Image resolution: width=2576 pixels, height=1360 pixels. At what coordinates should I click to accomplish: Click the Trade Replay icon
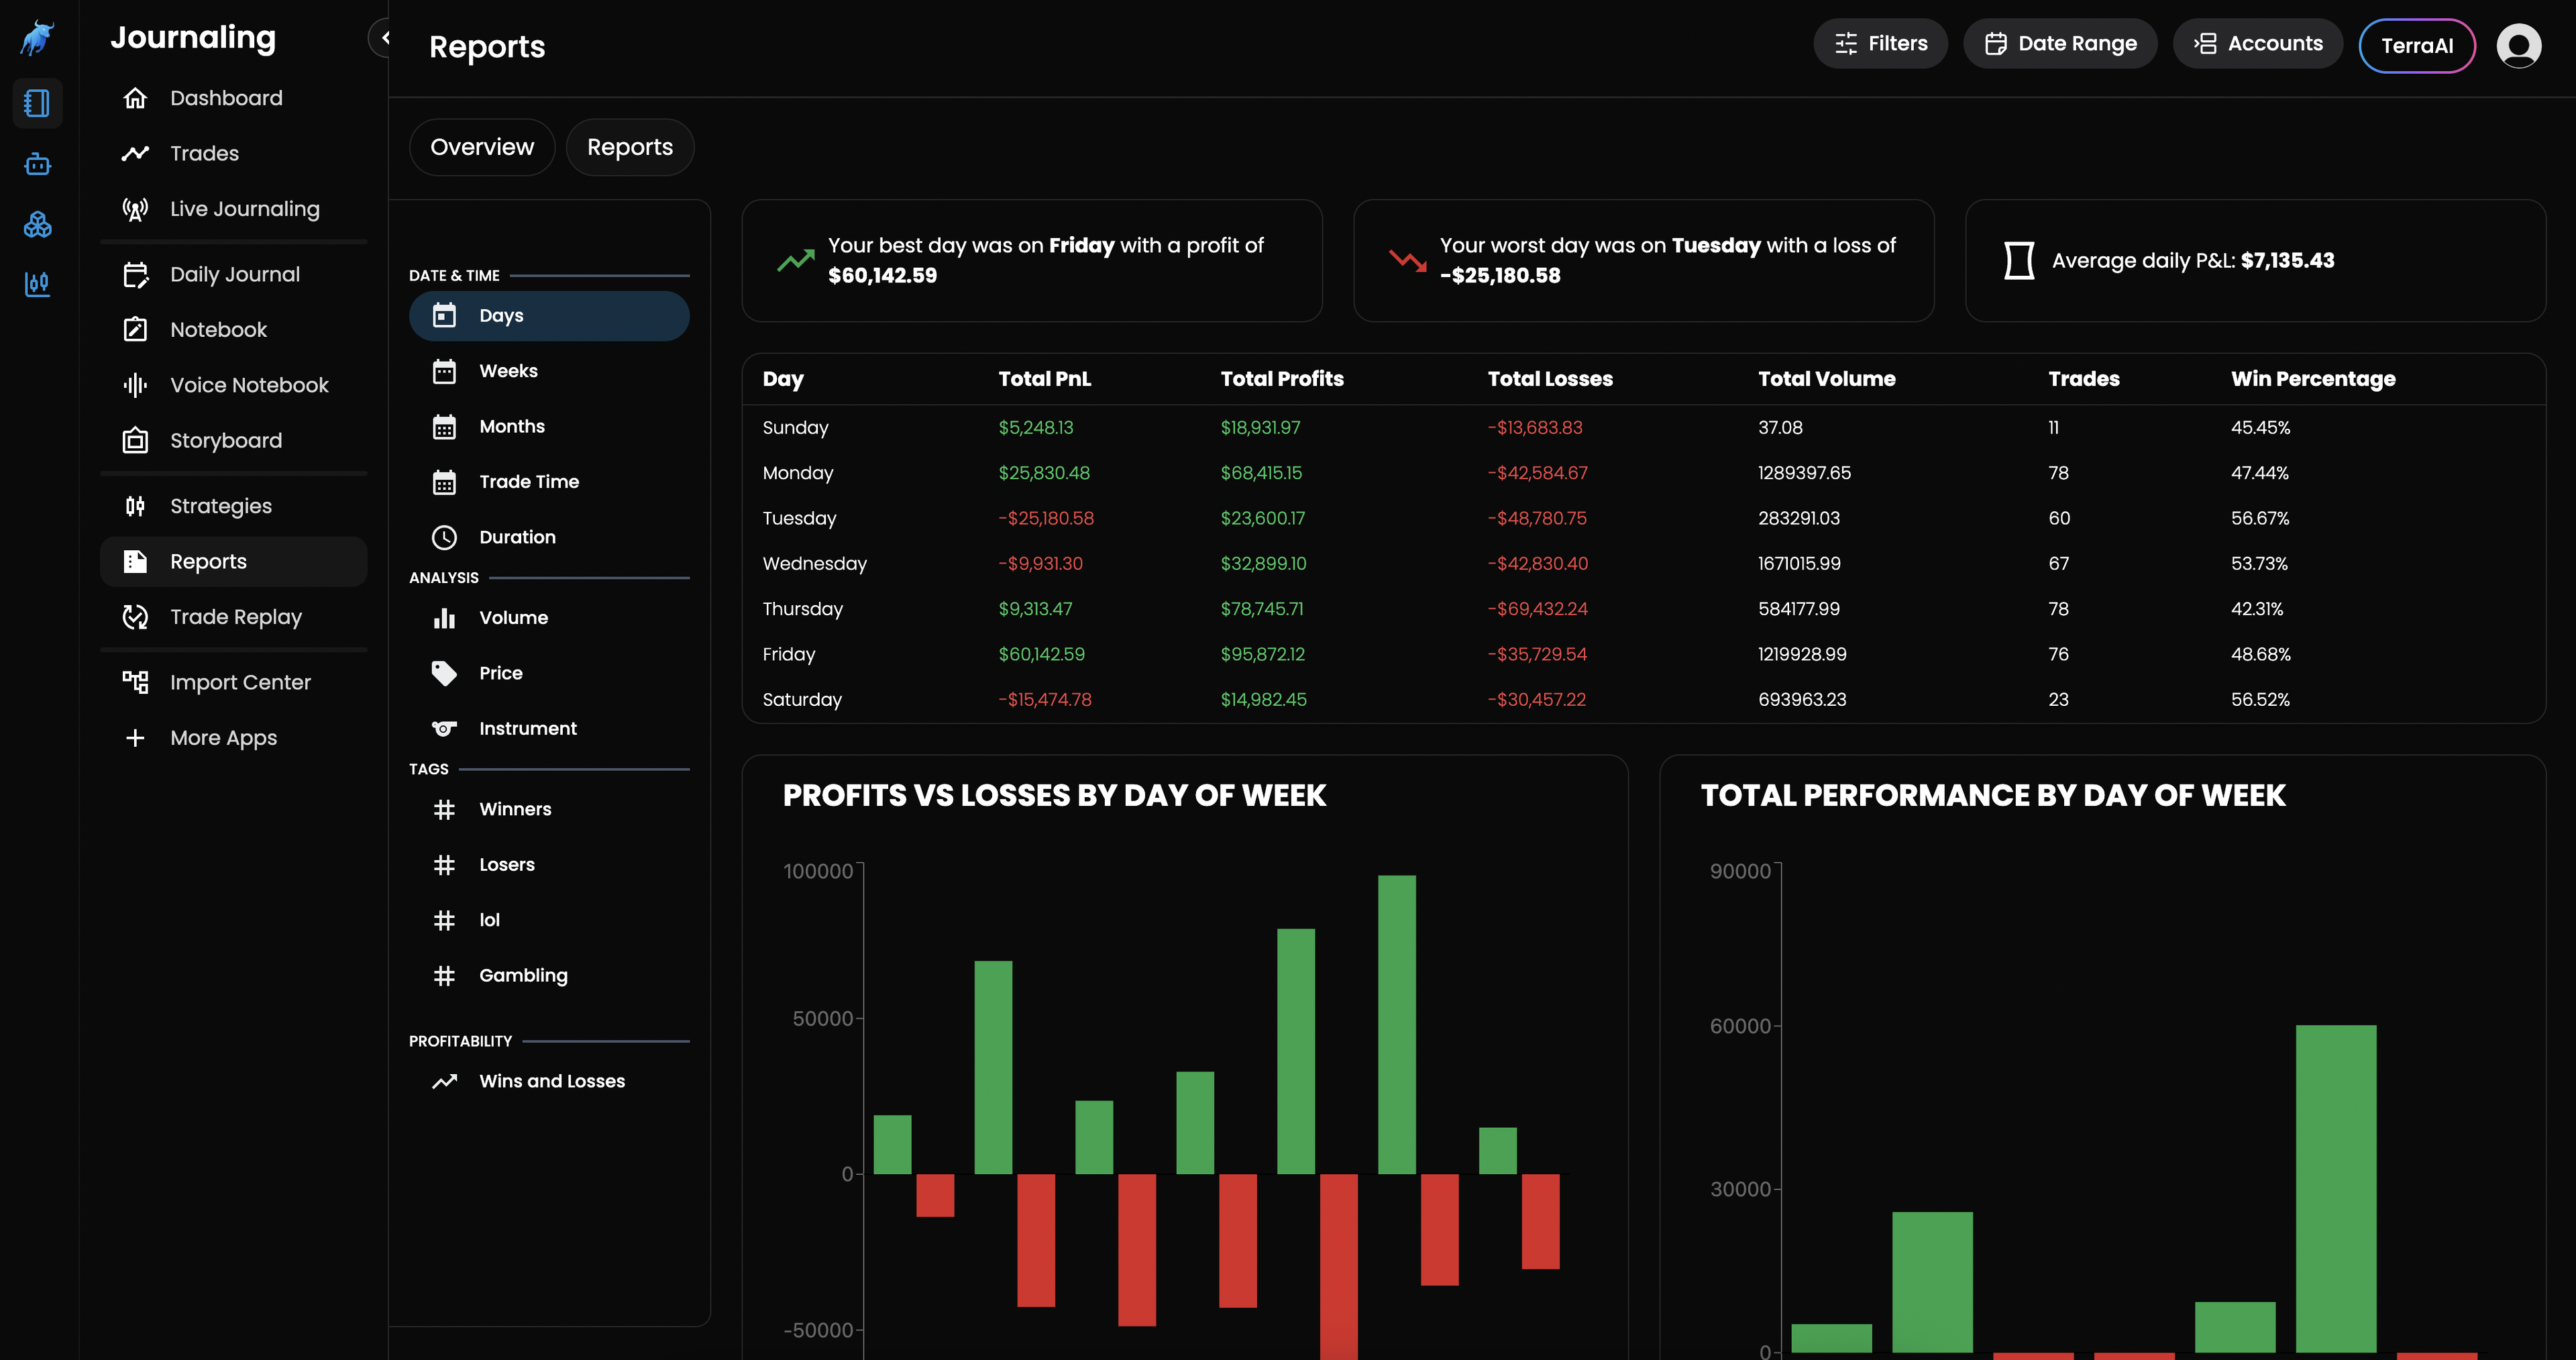click(135, 617)
